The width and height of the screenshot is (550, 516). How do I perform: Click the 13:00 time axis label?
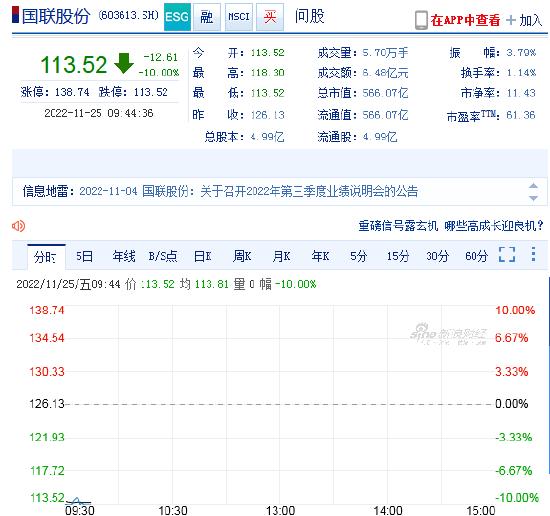point(280,510)
